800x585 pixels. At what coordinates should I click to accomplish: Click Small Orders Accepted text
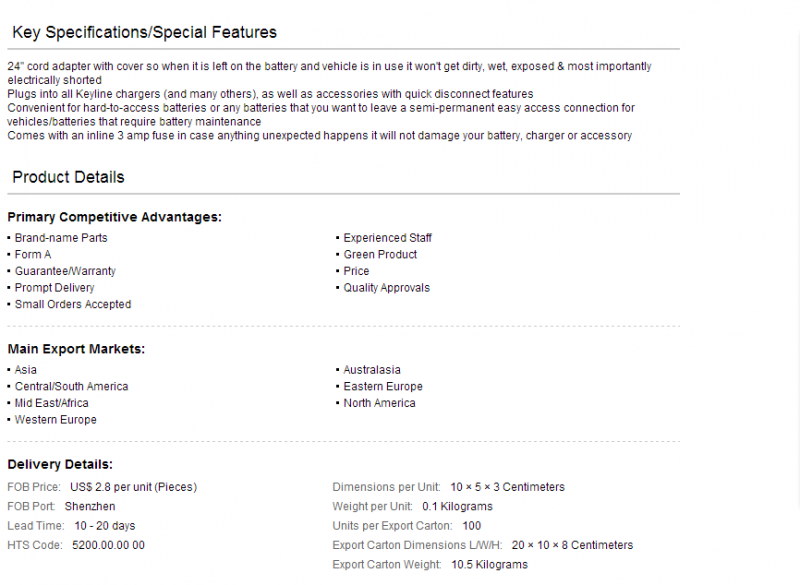pyautogui.click(x=73, y=304)
